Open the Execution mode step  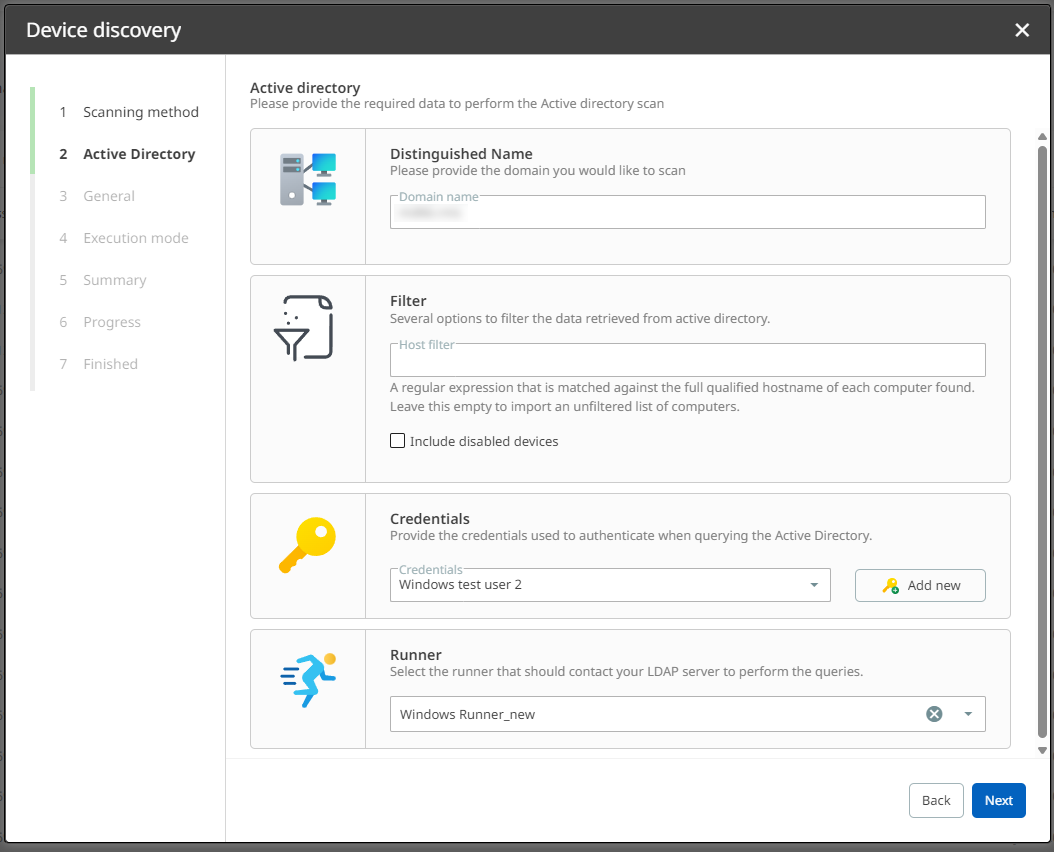click(x=136, y=238)
